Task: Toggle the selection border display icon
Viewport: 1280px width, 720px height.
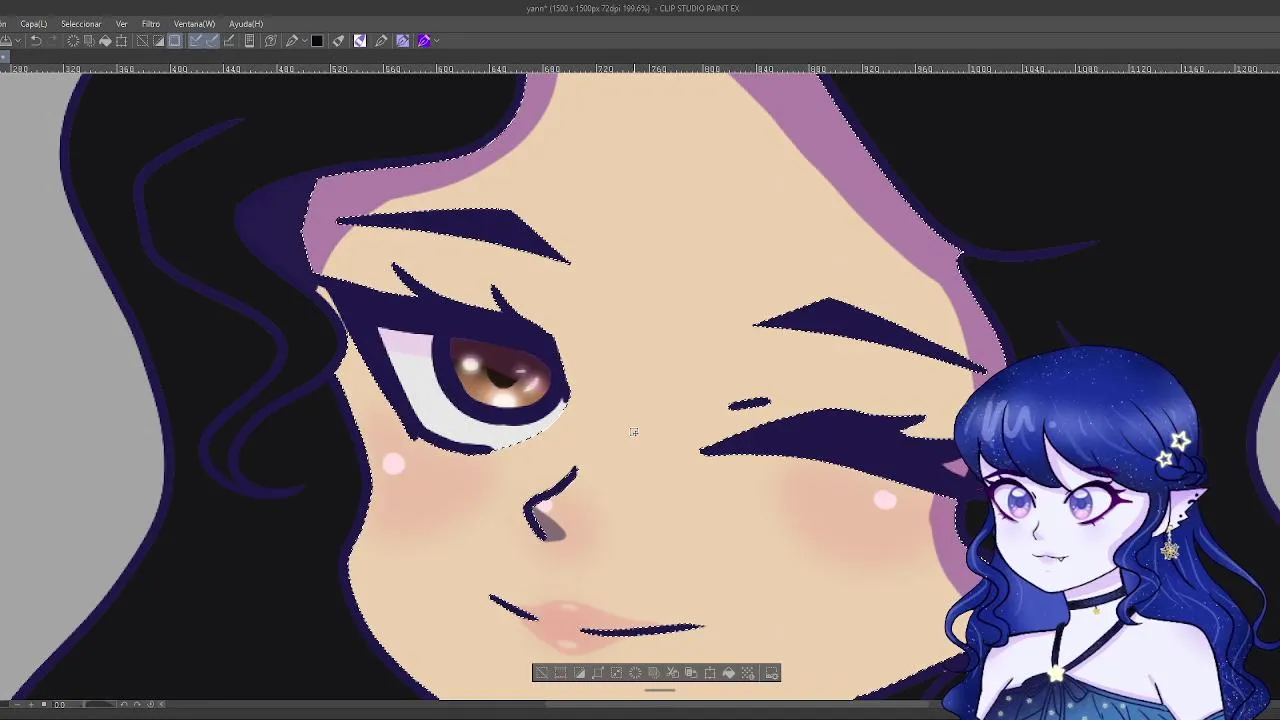Action: [175, 41]
